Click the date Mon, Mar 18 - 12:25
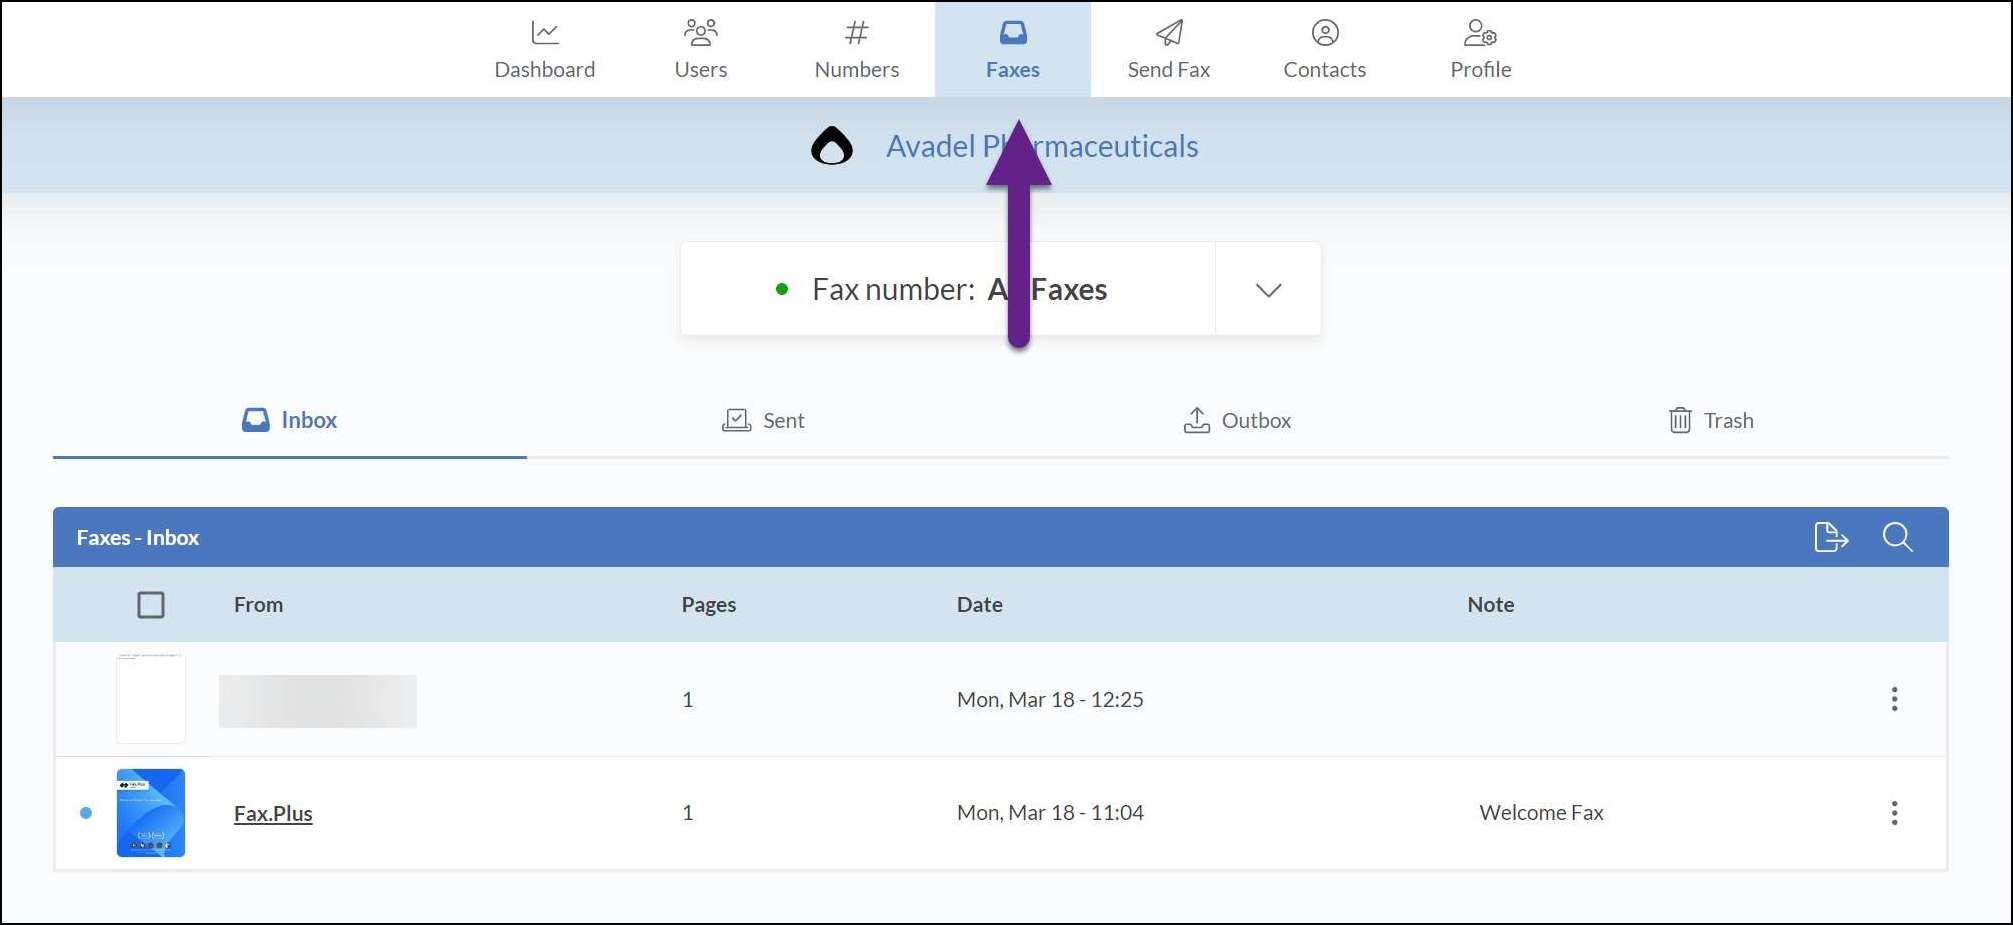The image size is (2013, 925). tap(1050, 699)
